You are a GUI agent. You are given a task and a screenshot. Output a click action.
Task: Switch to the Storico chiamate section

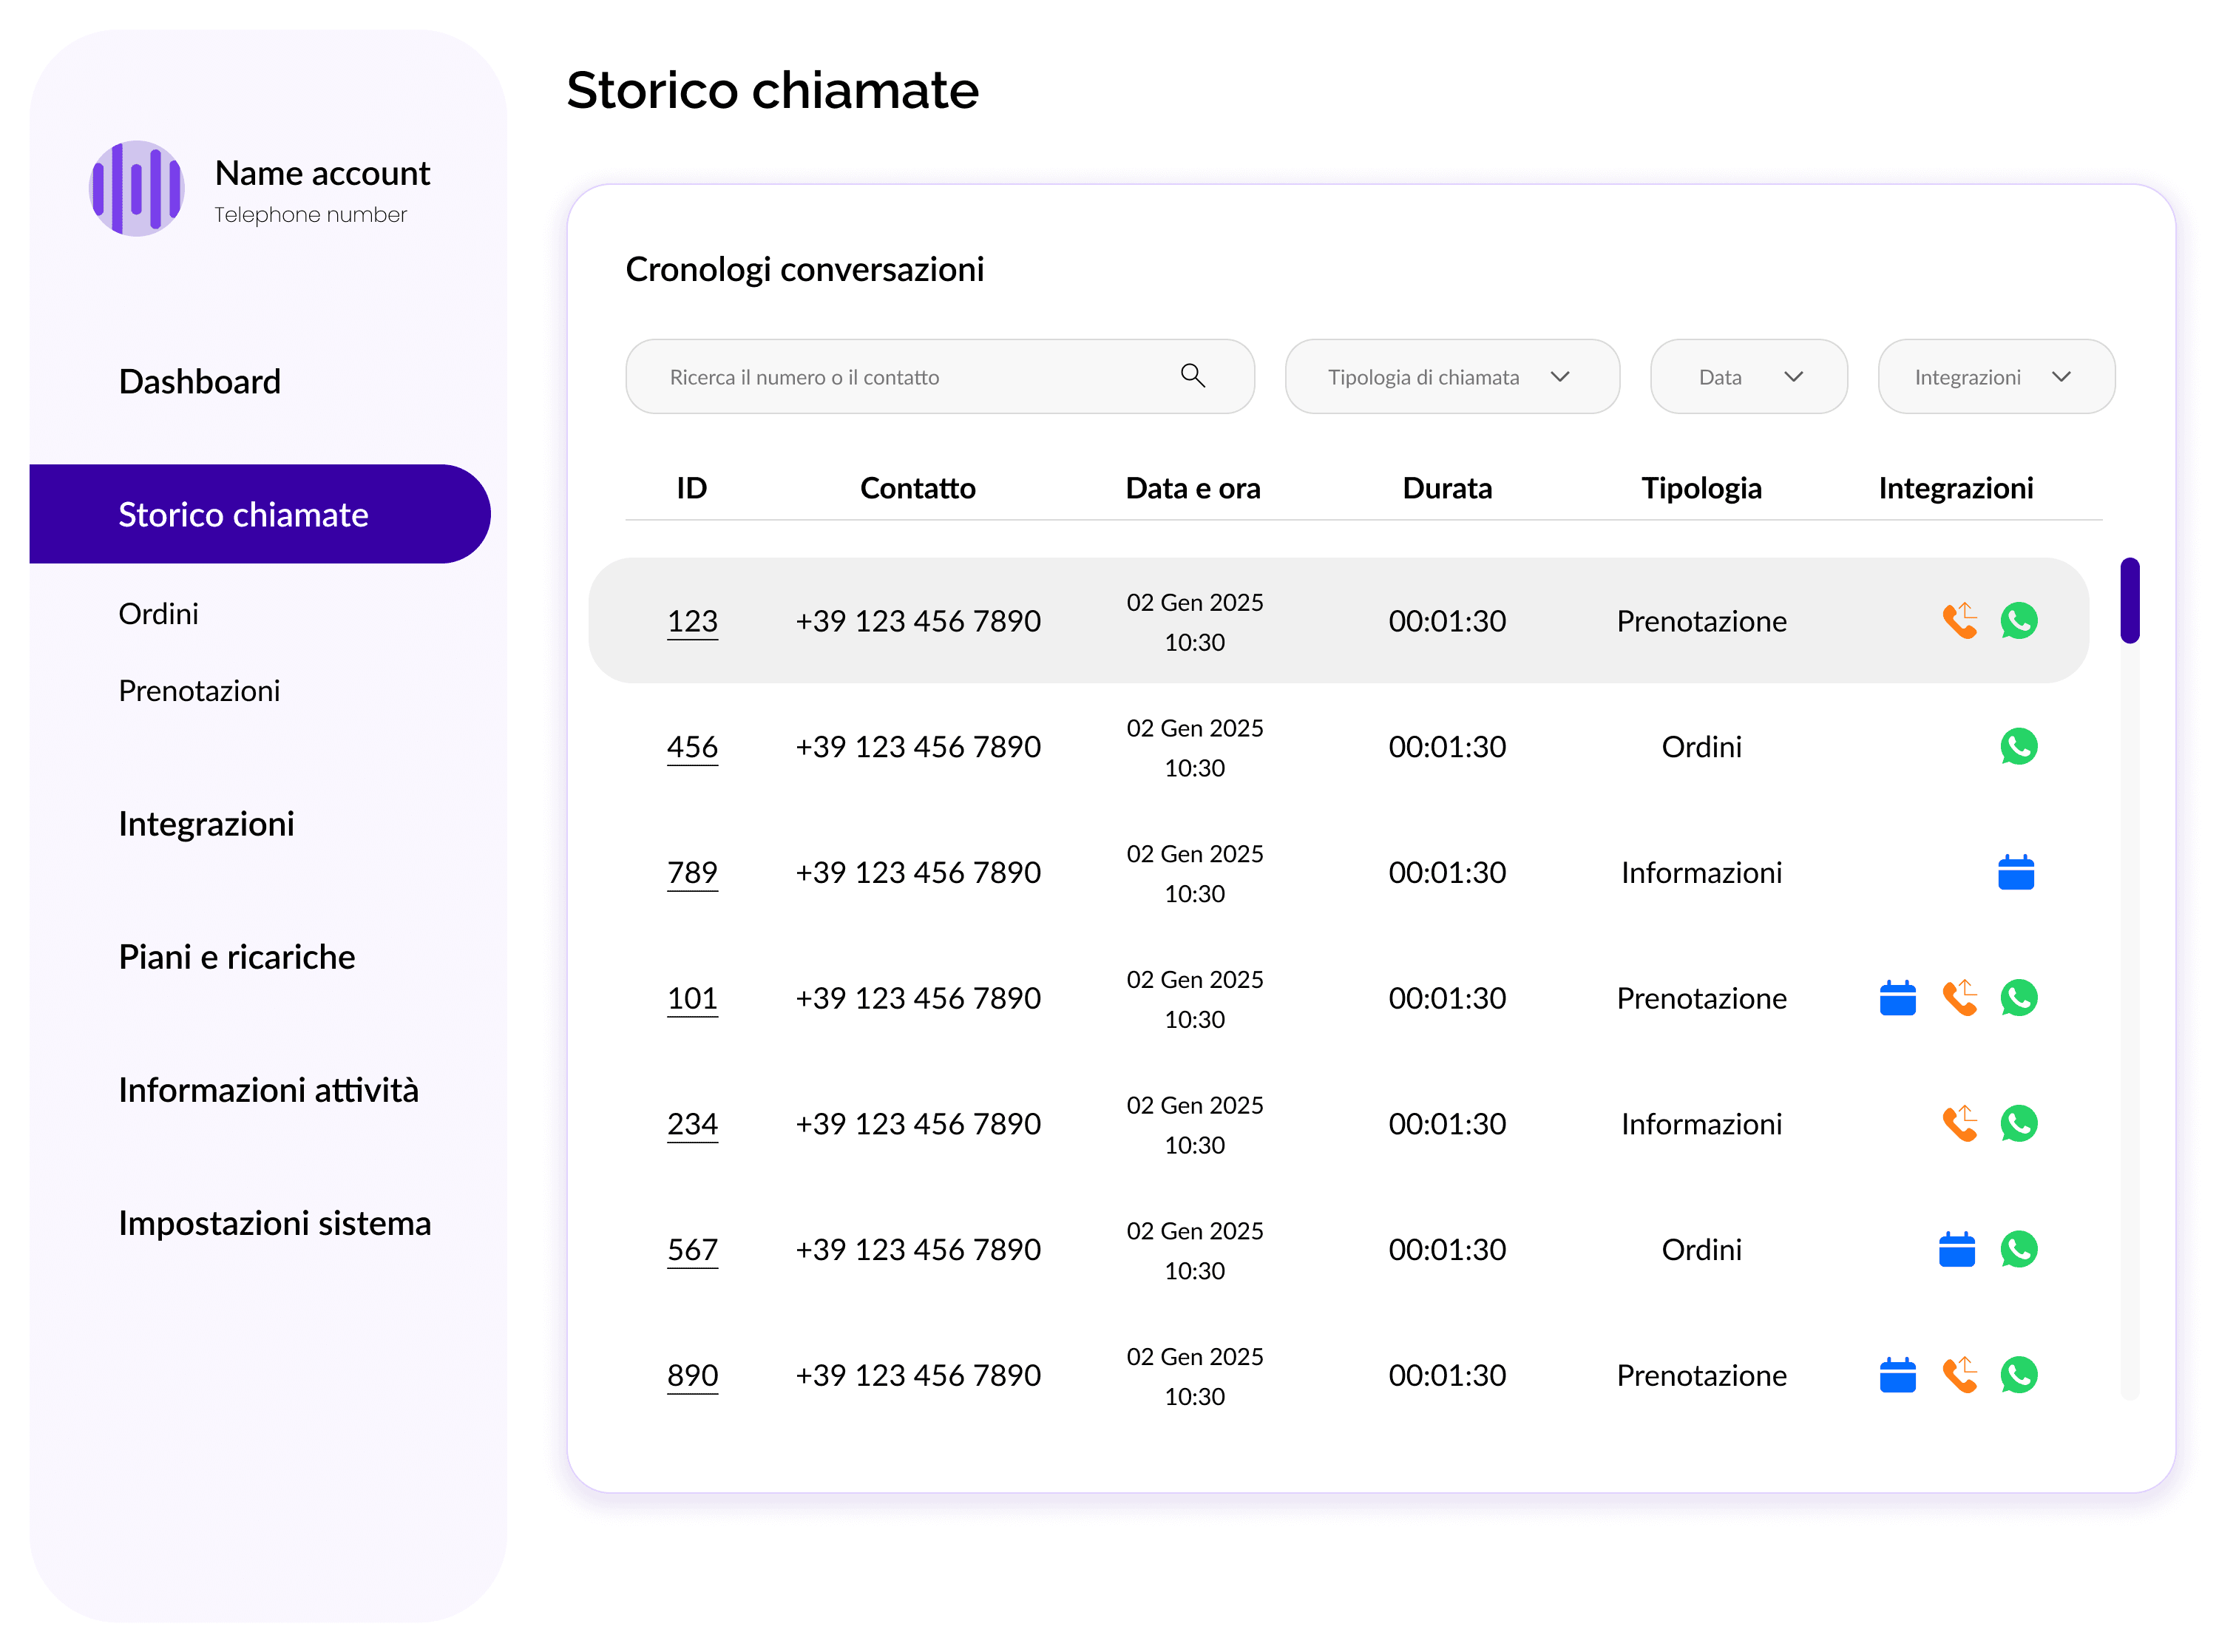[243, 514]
